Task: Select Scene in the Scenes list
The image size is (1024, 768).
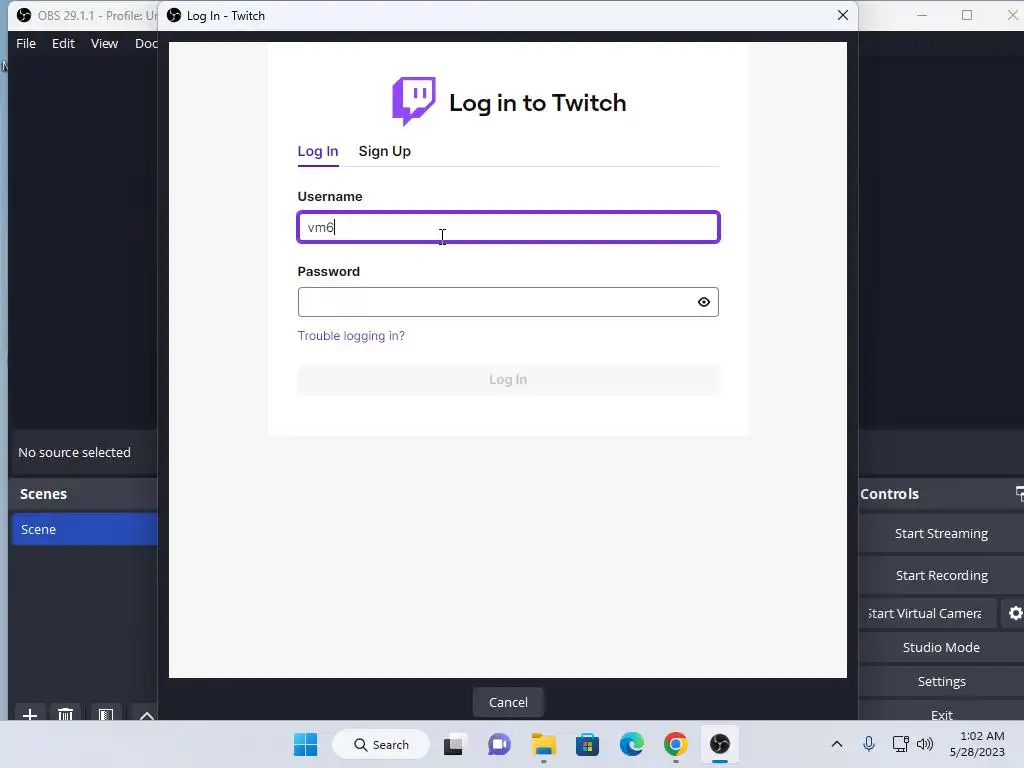Action: 84,529
